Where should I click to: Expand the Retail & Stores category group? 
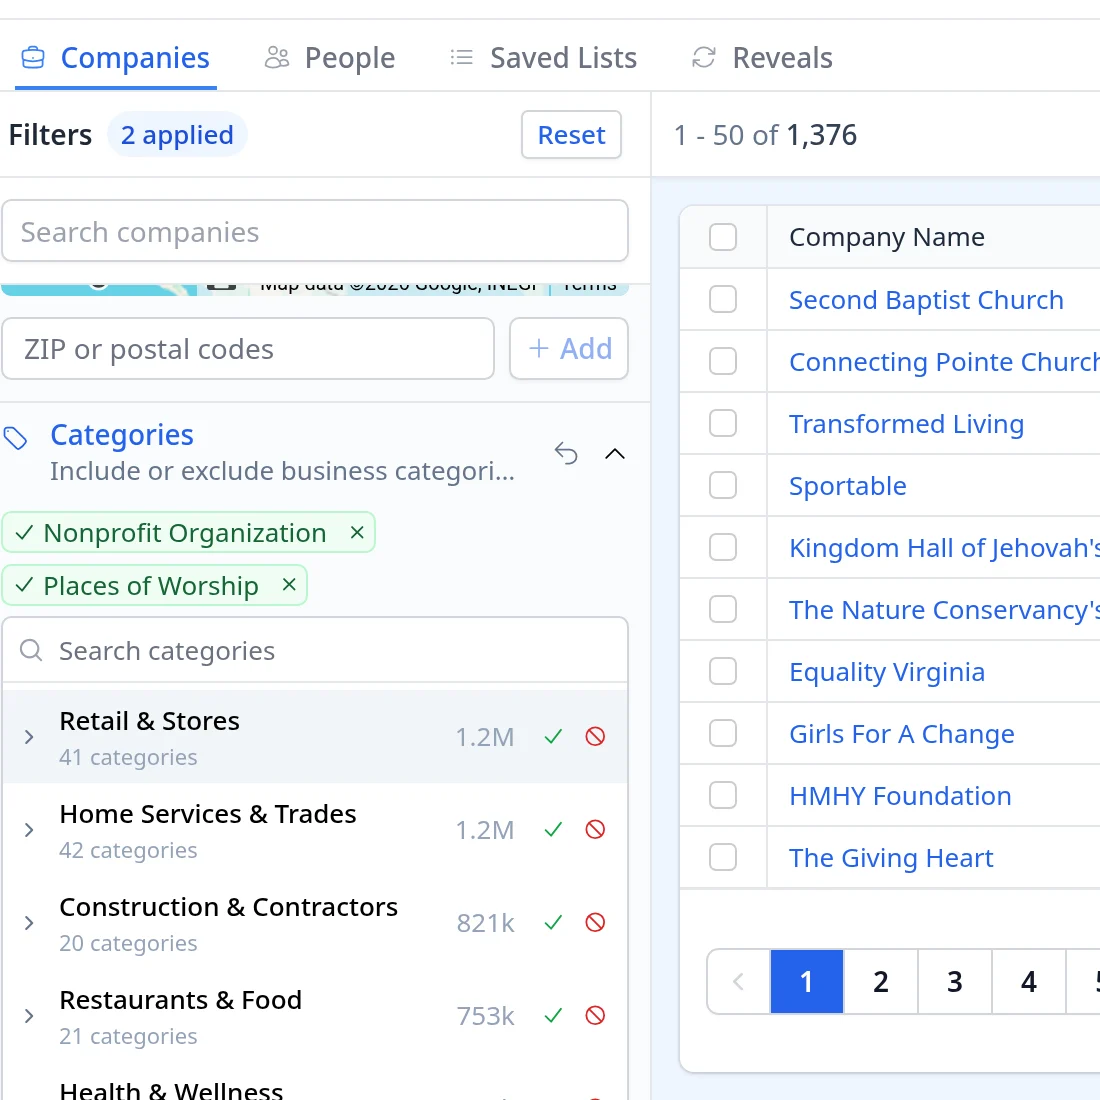coord(29,737)
